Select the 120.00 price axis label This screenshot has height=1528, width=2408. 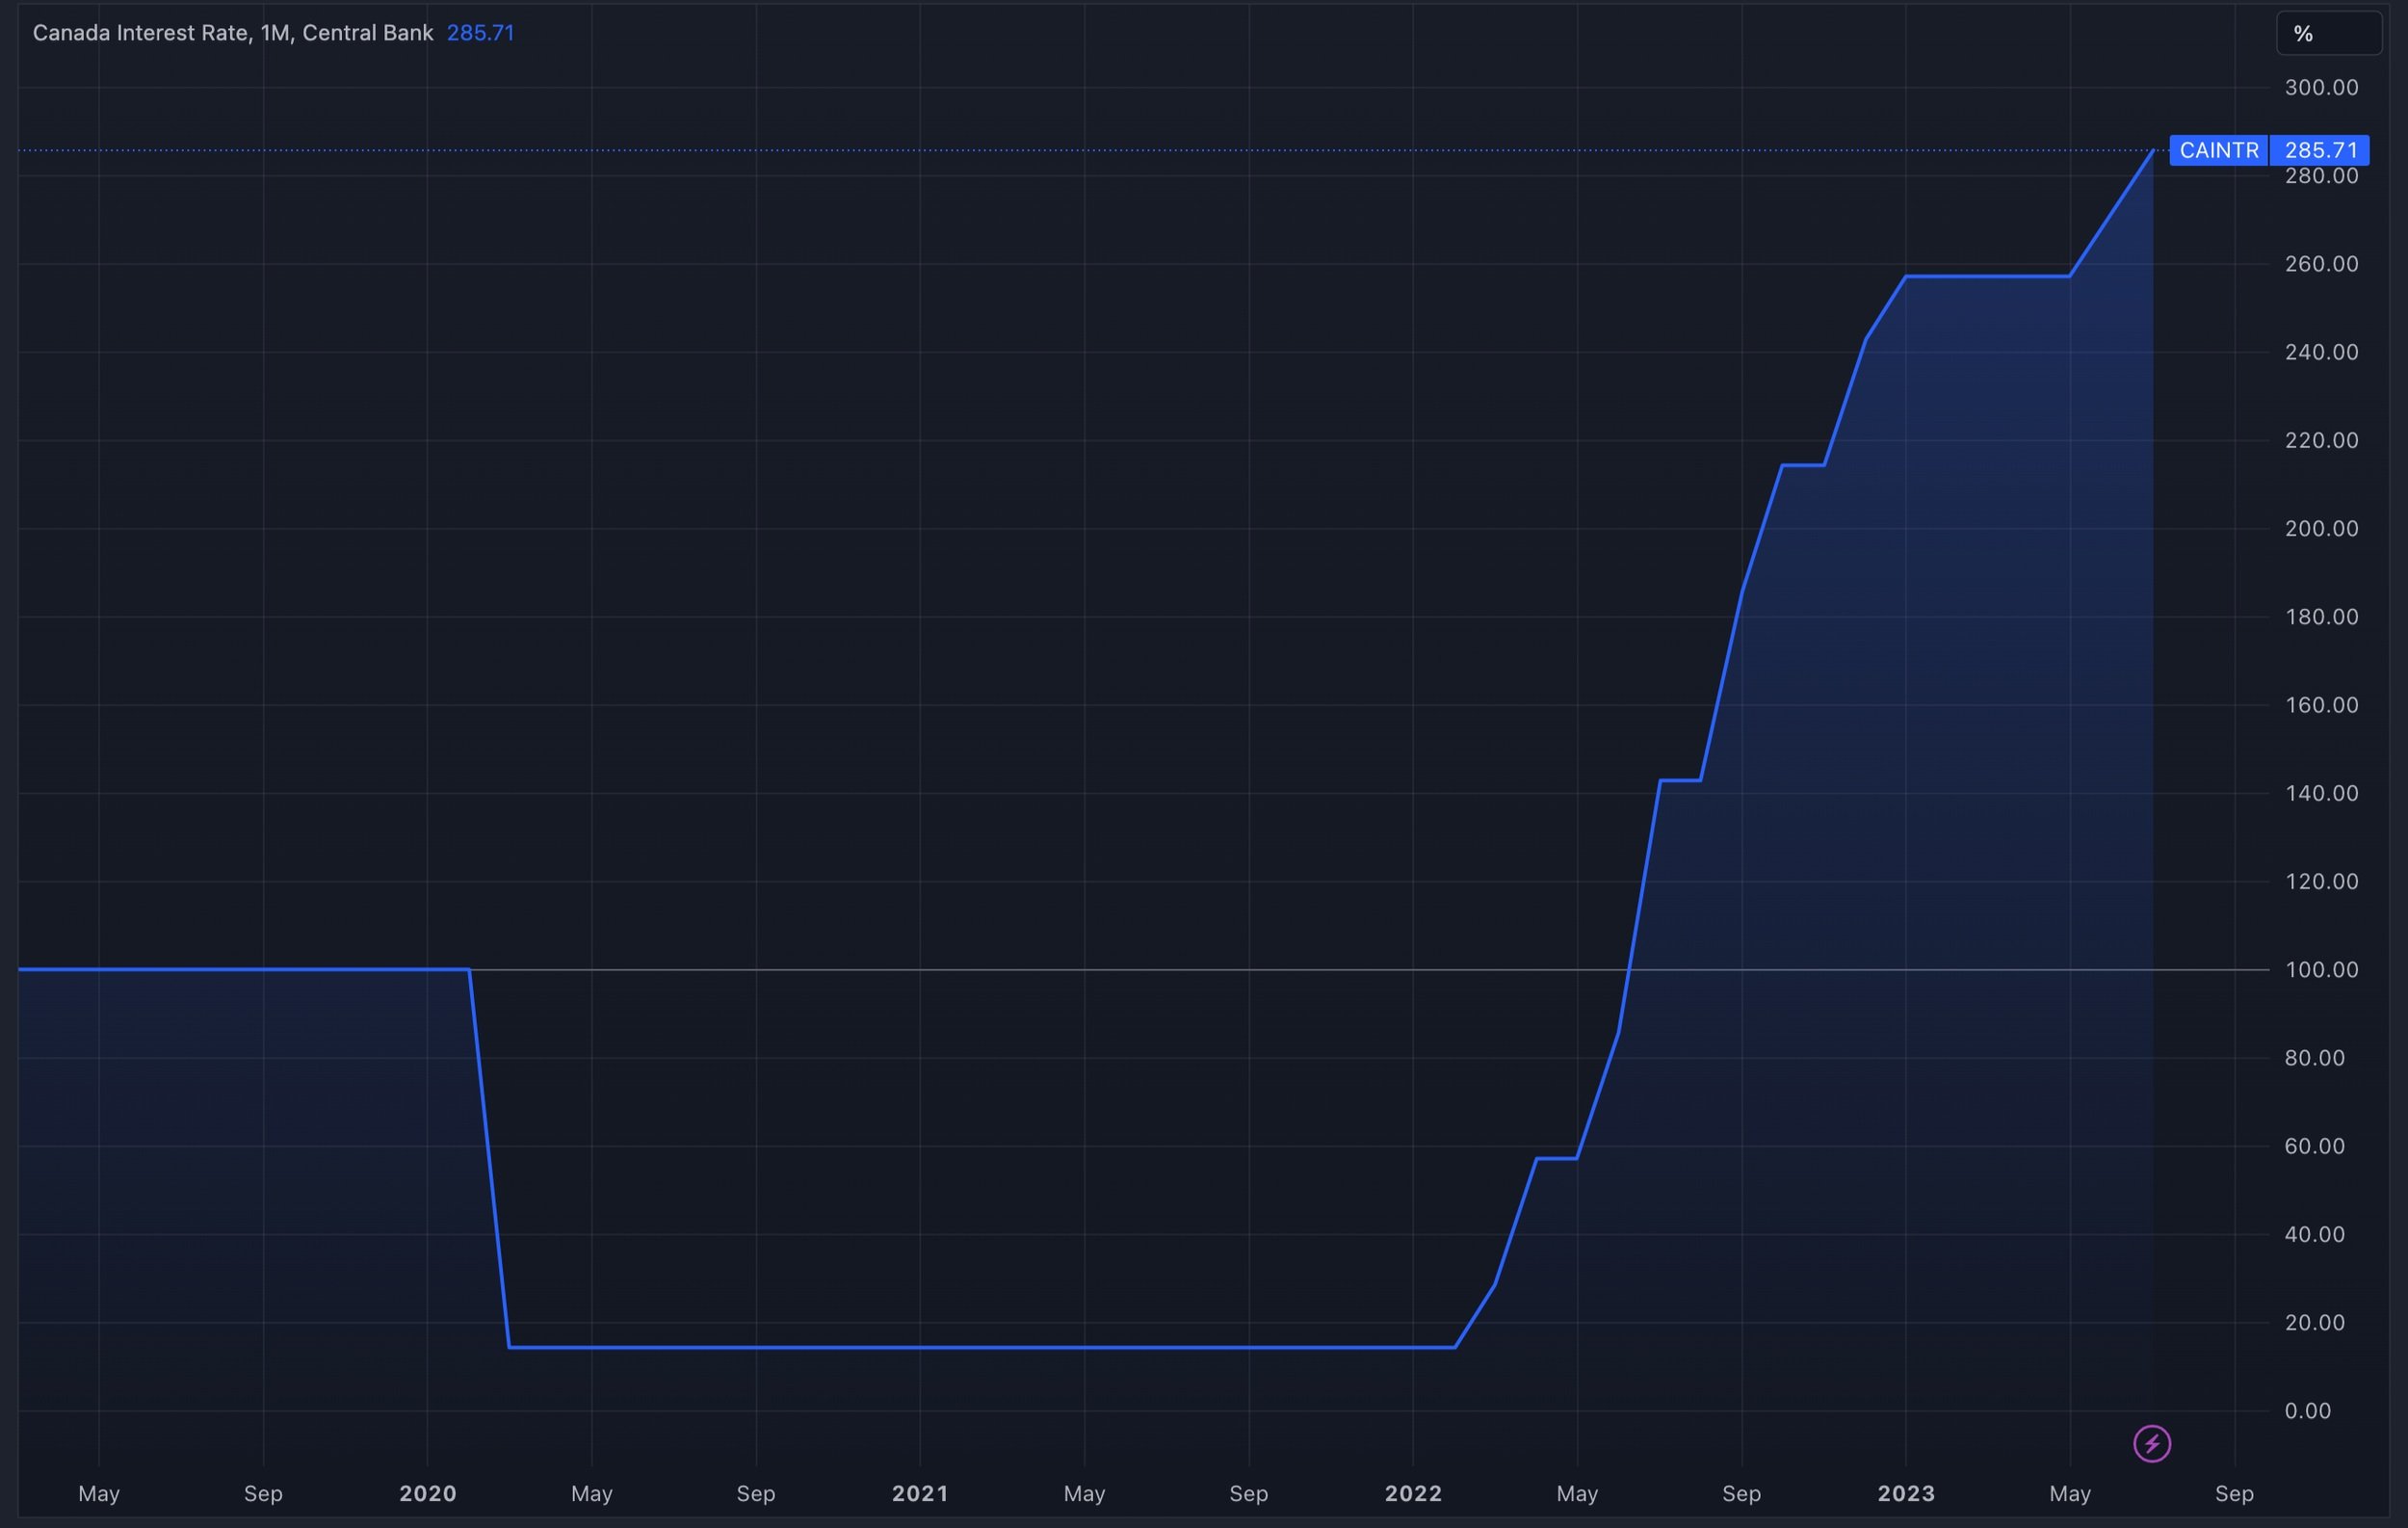pyautogui.click(x=2321, y=881)
